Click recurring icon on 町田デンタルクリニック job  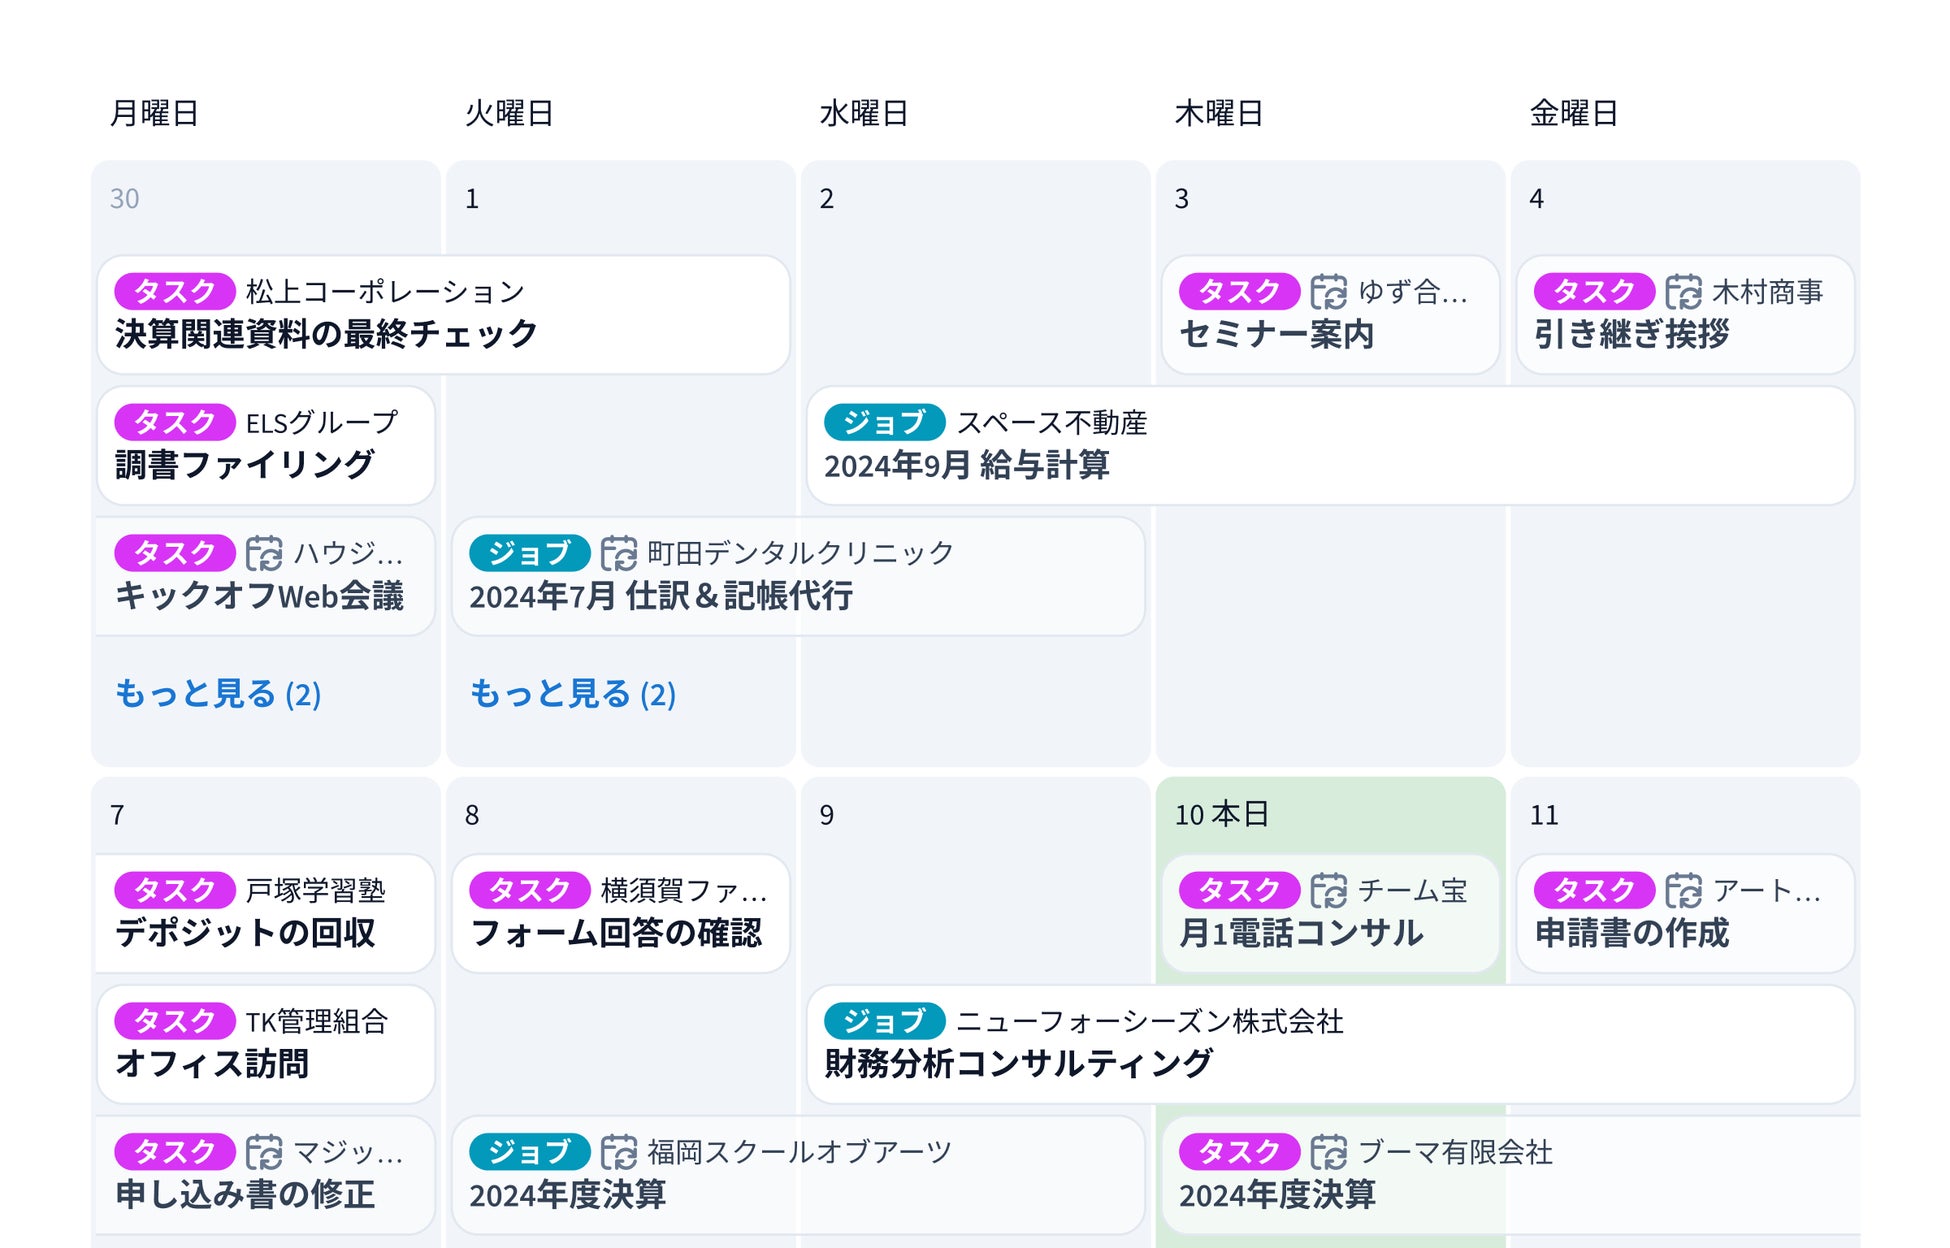618,553
